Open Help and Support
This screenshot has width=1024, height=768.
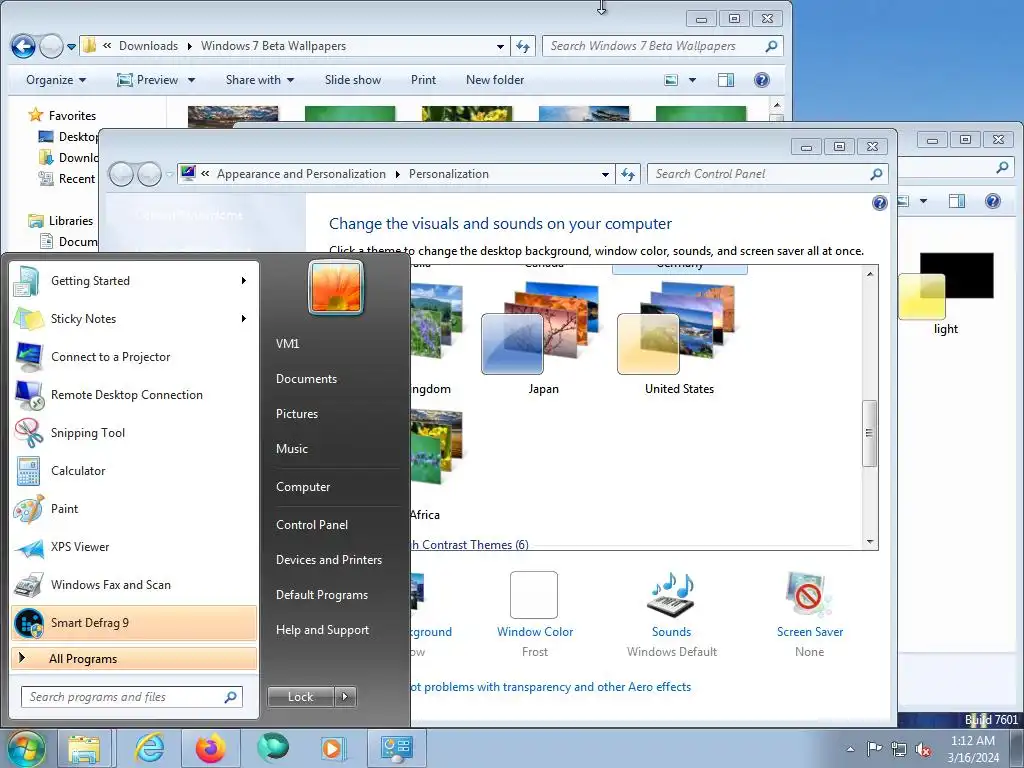(x=322, y=630)
